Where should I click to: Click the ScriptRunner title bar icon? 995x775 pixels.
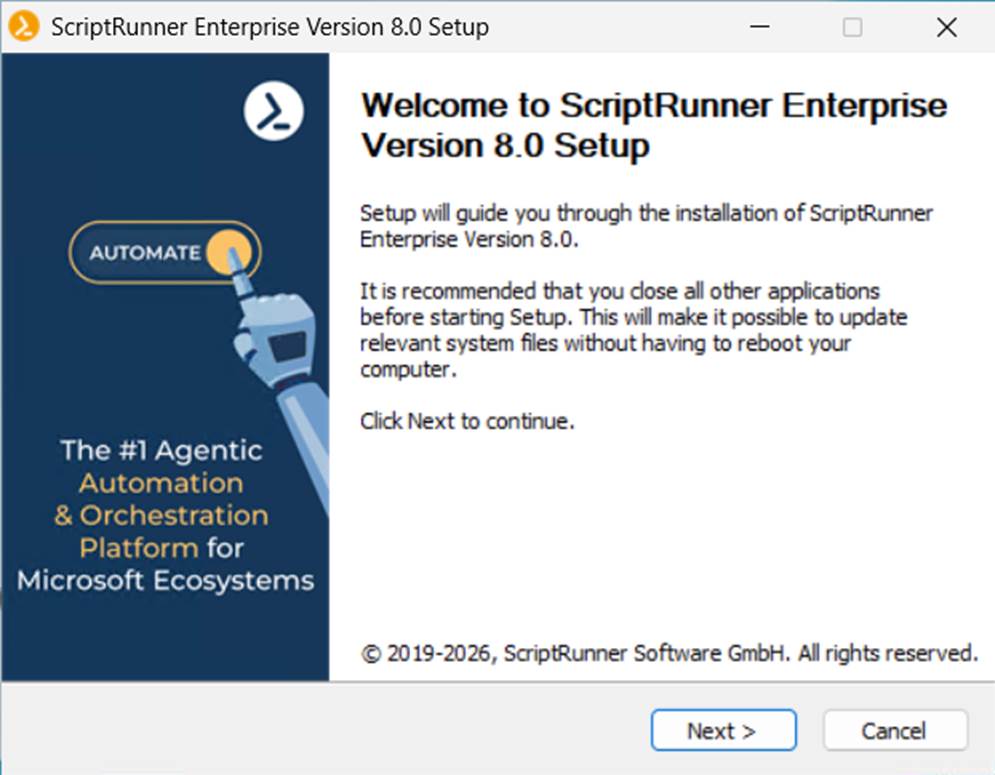[x=23, y=27]
